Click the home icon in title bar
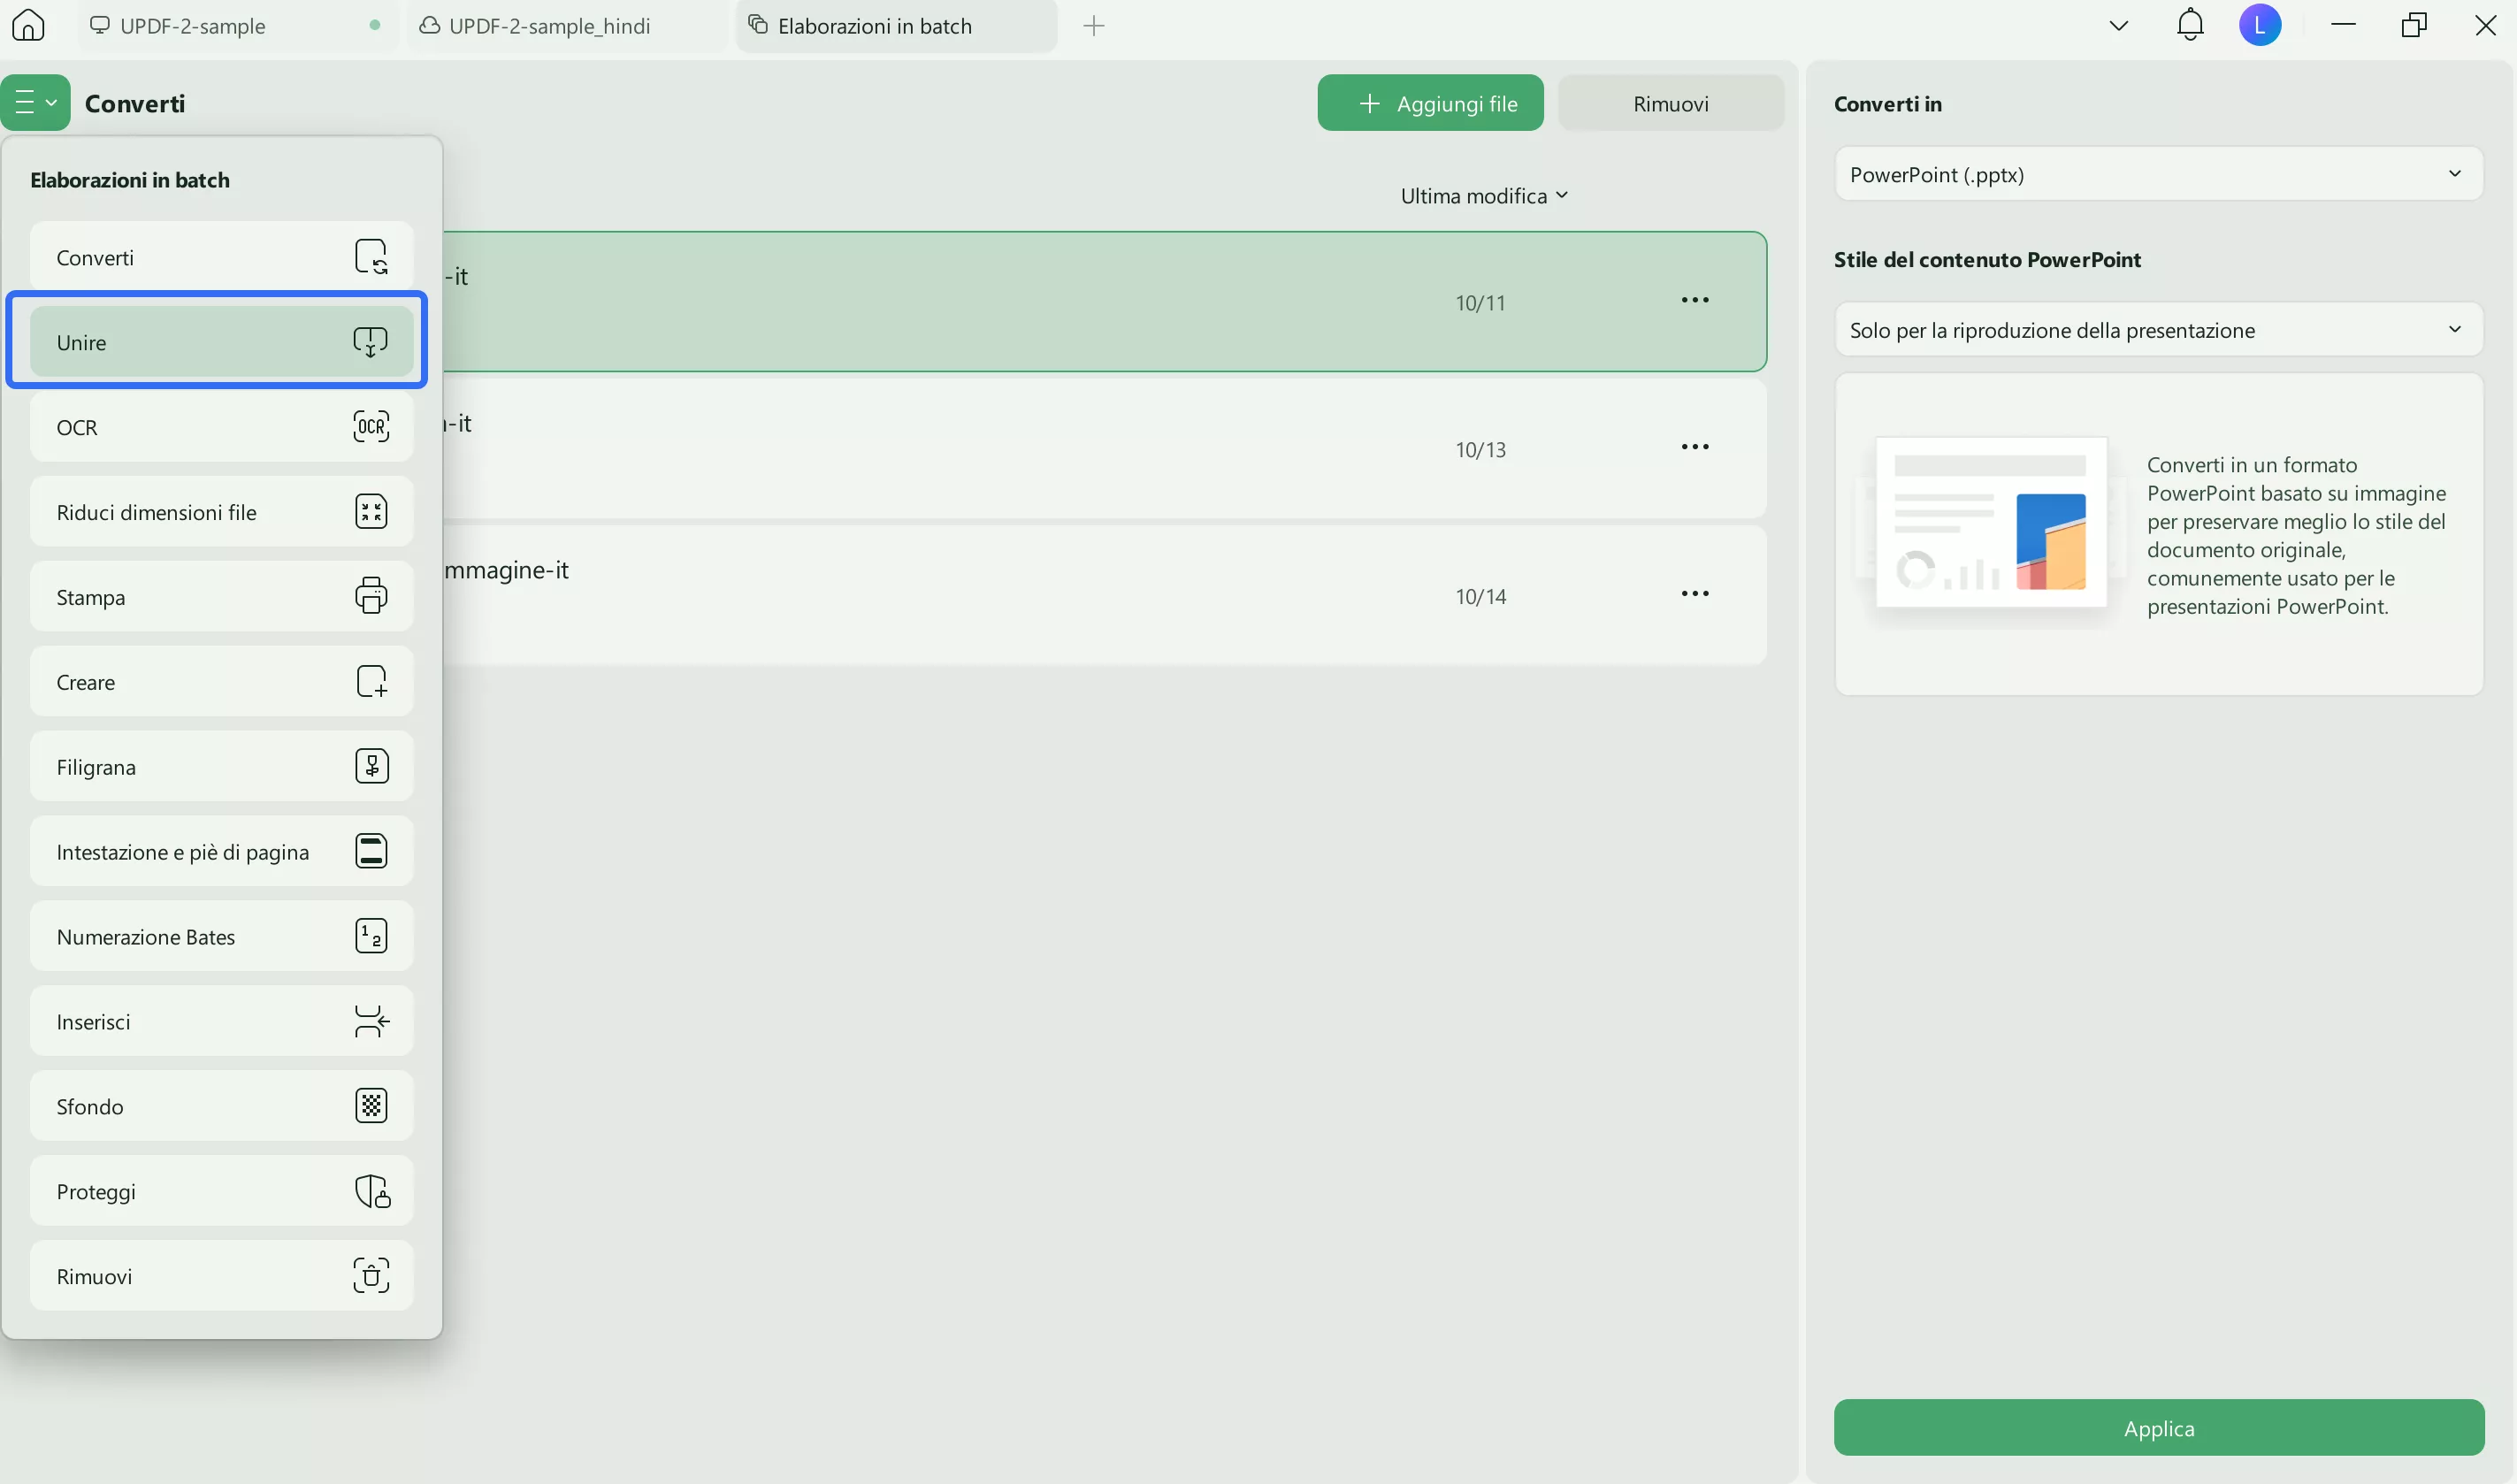Screen dimensions: 2517x1484 [28, 25]
